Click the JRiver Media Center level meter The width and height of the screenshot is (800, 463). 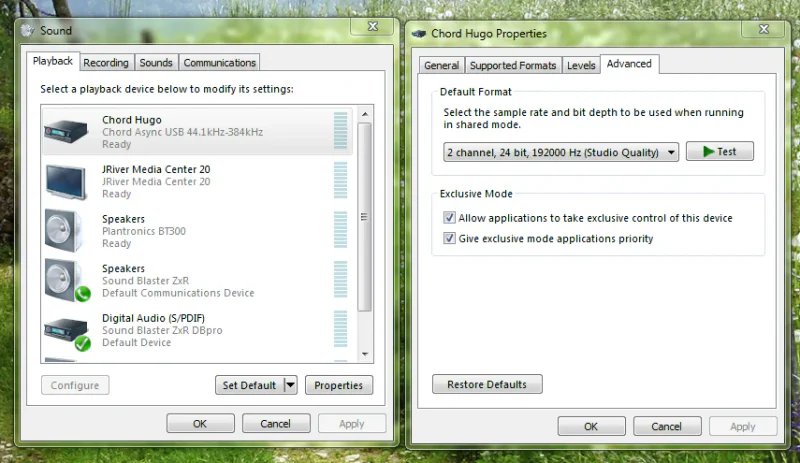(340, 180)
